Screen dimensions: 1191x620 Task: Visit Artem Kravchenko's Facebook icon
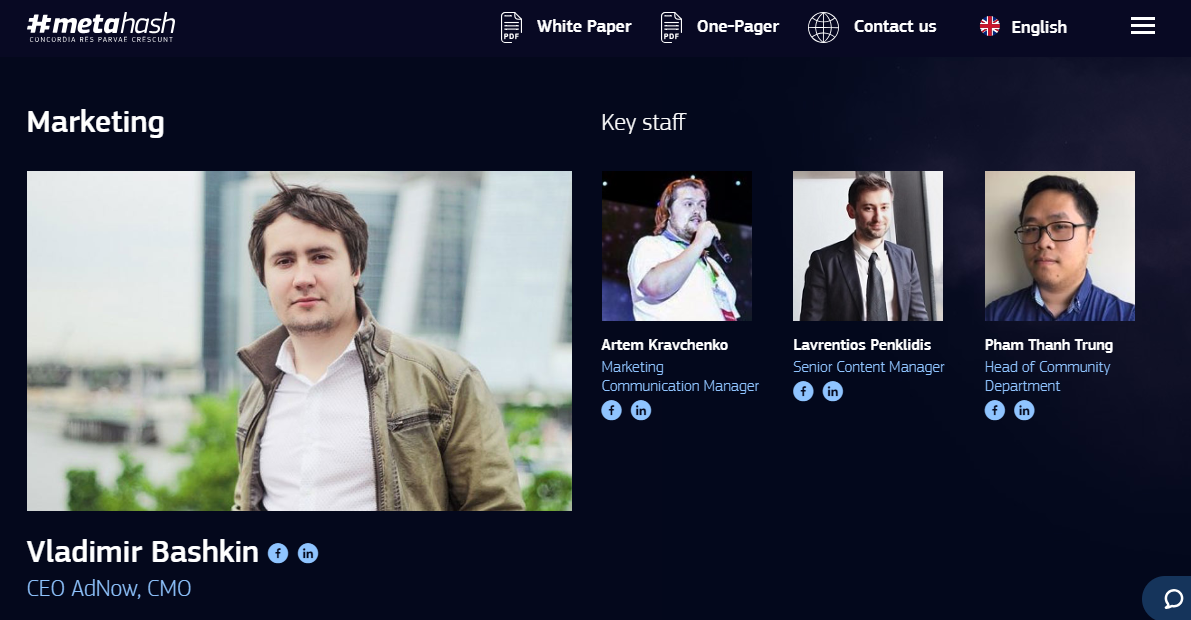tap(611, 410)
